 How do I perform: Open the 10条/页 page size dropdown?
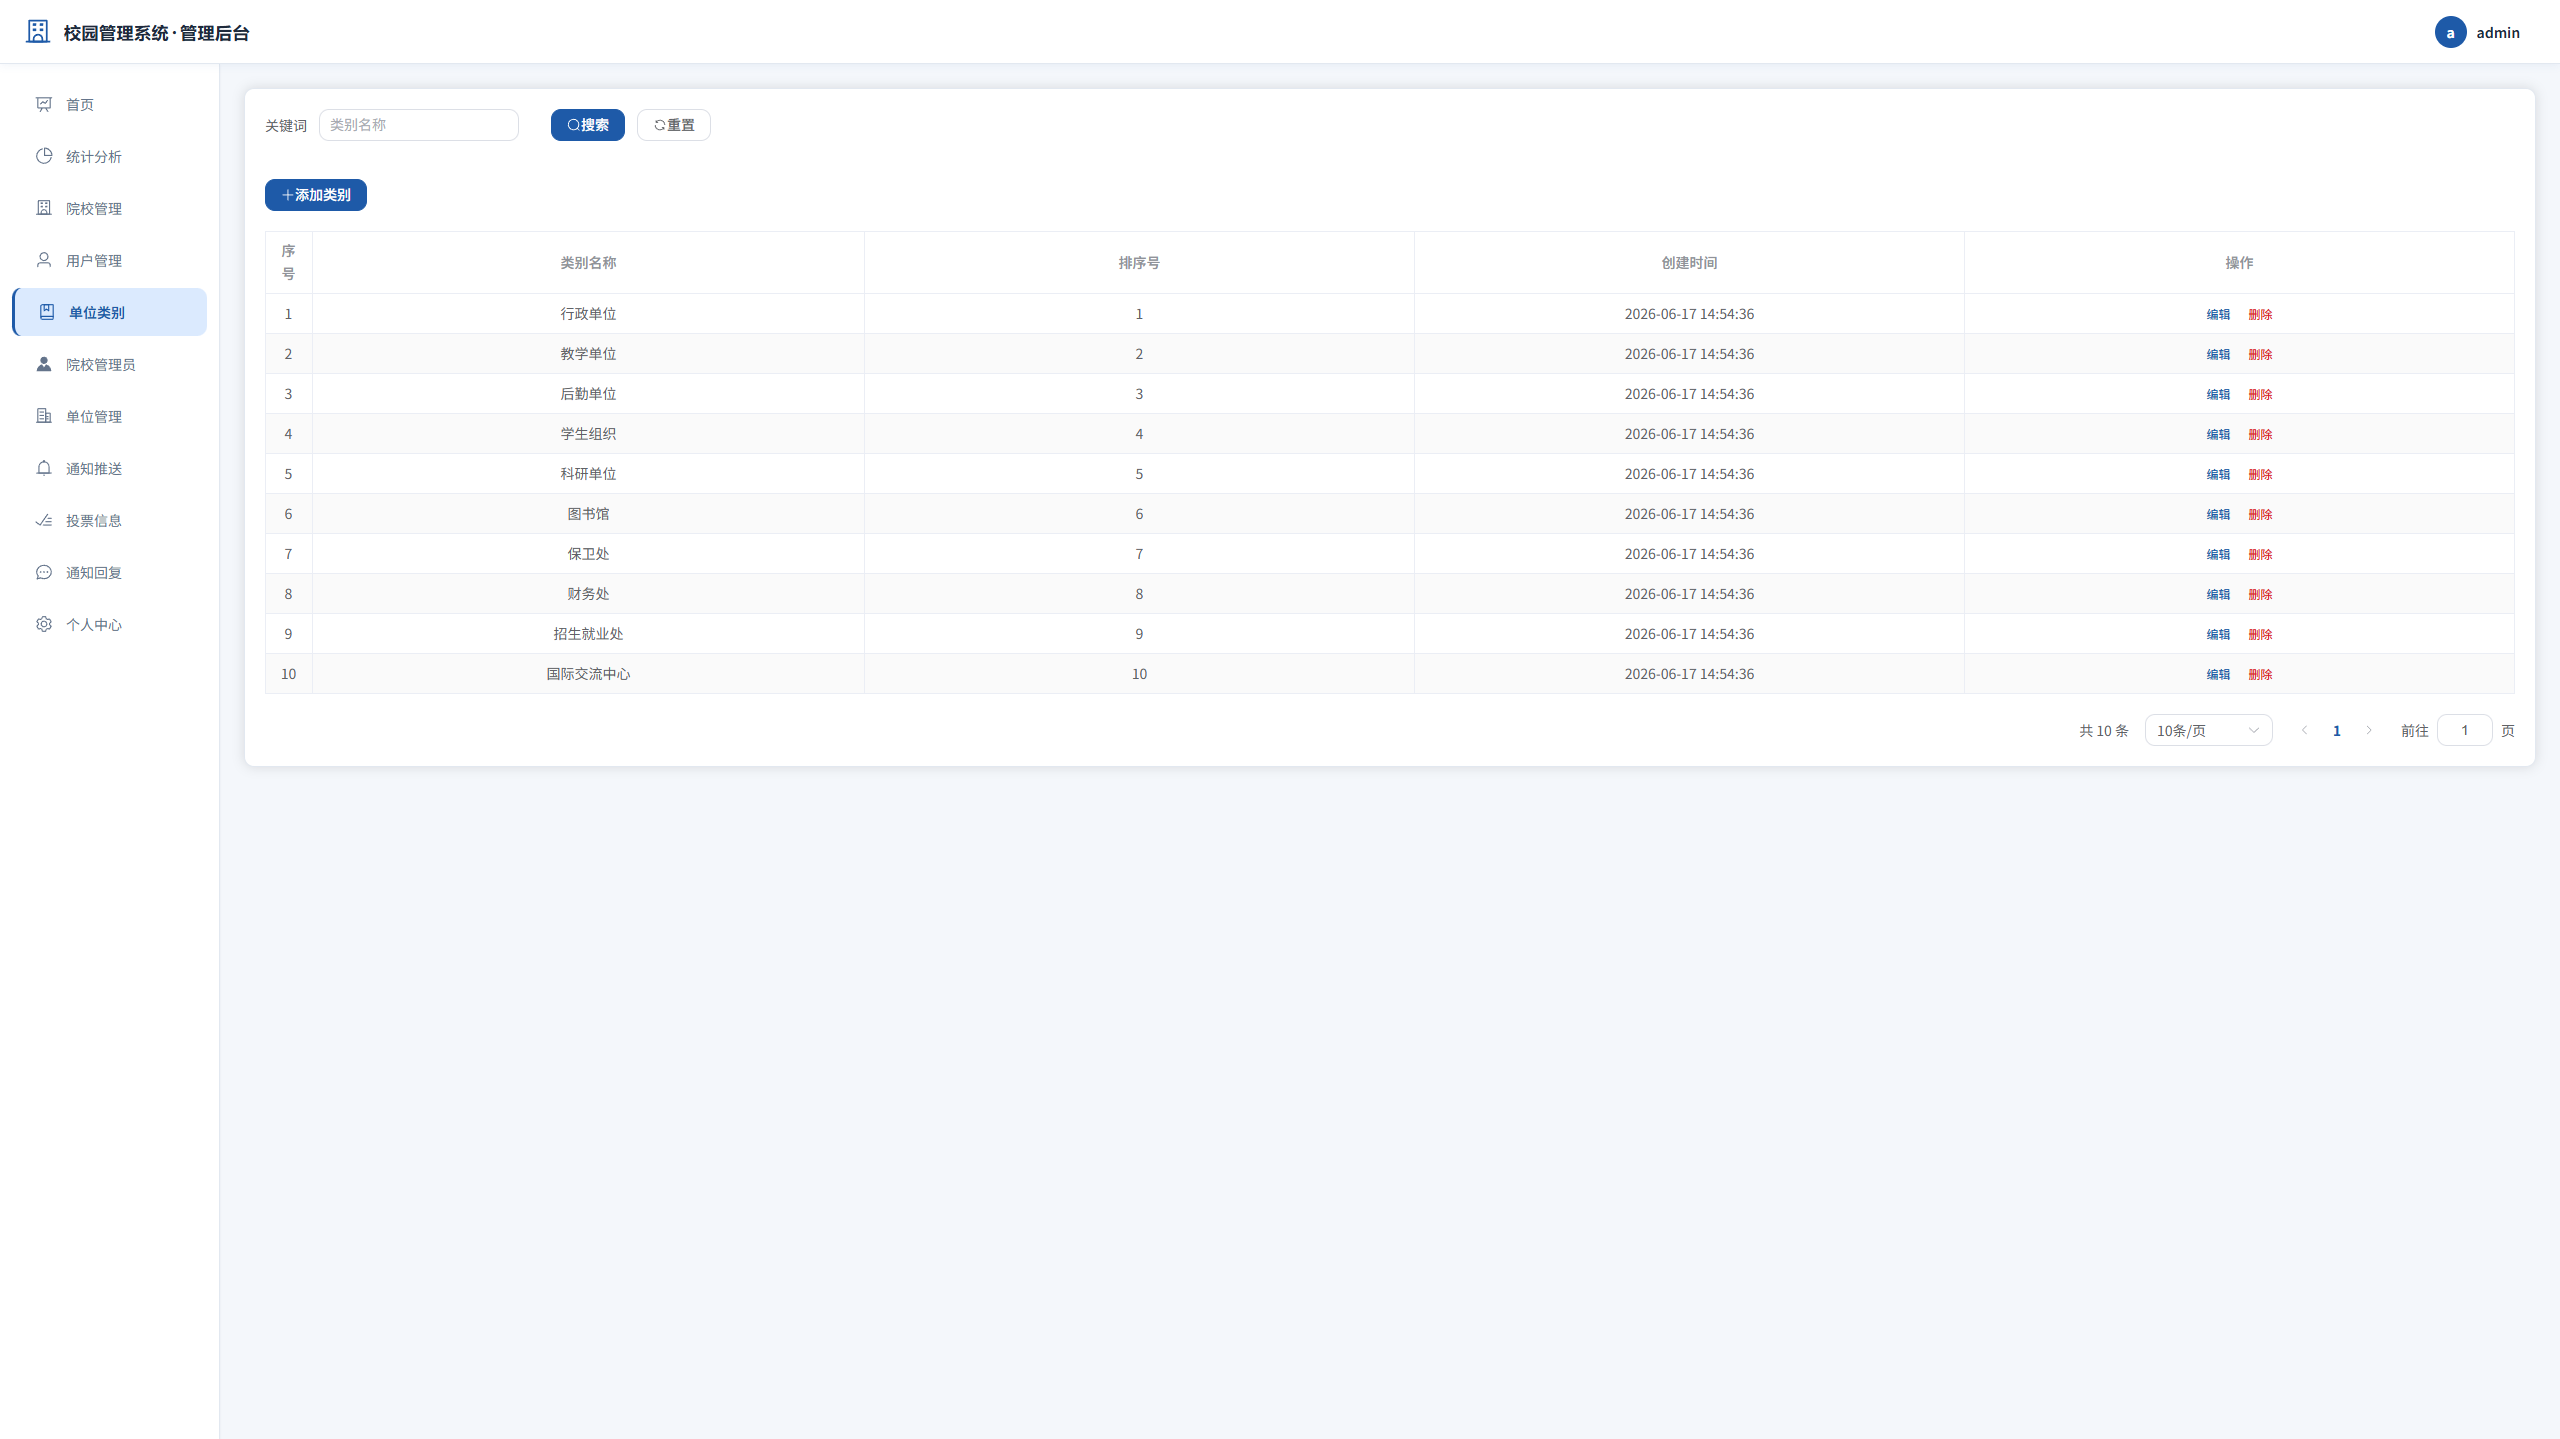coord(2208,730)
